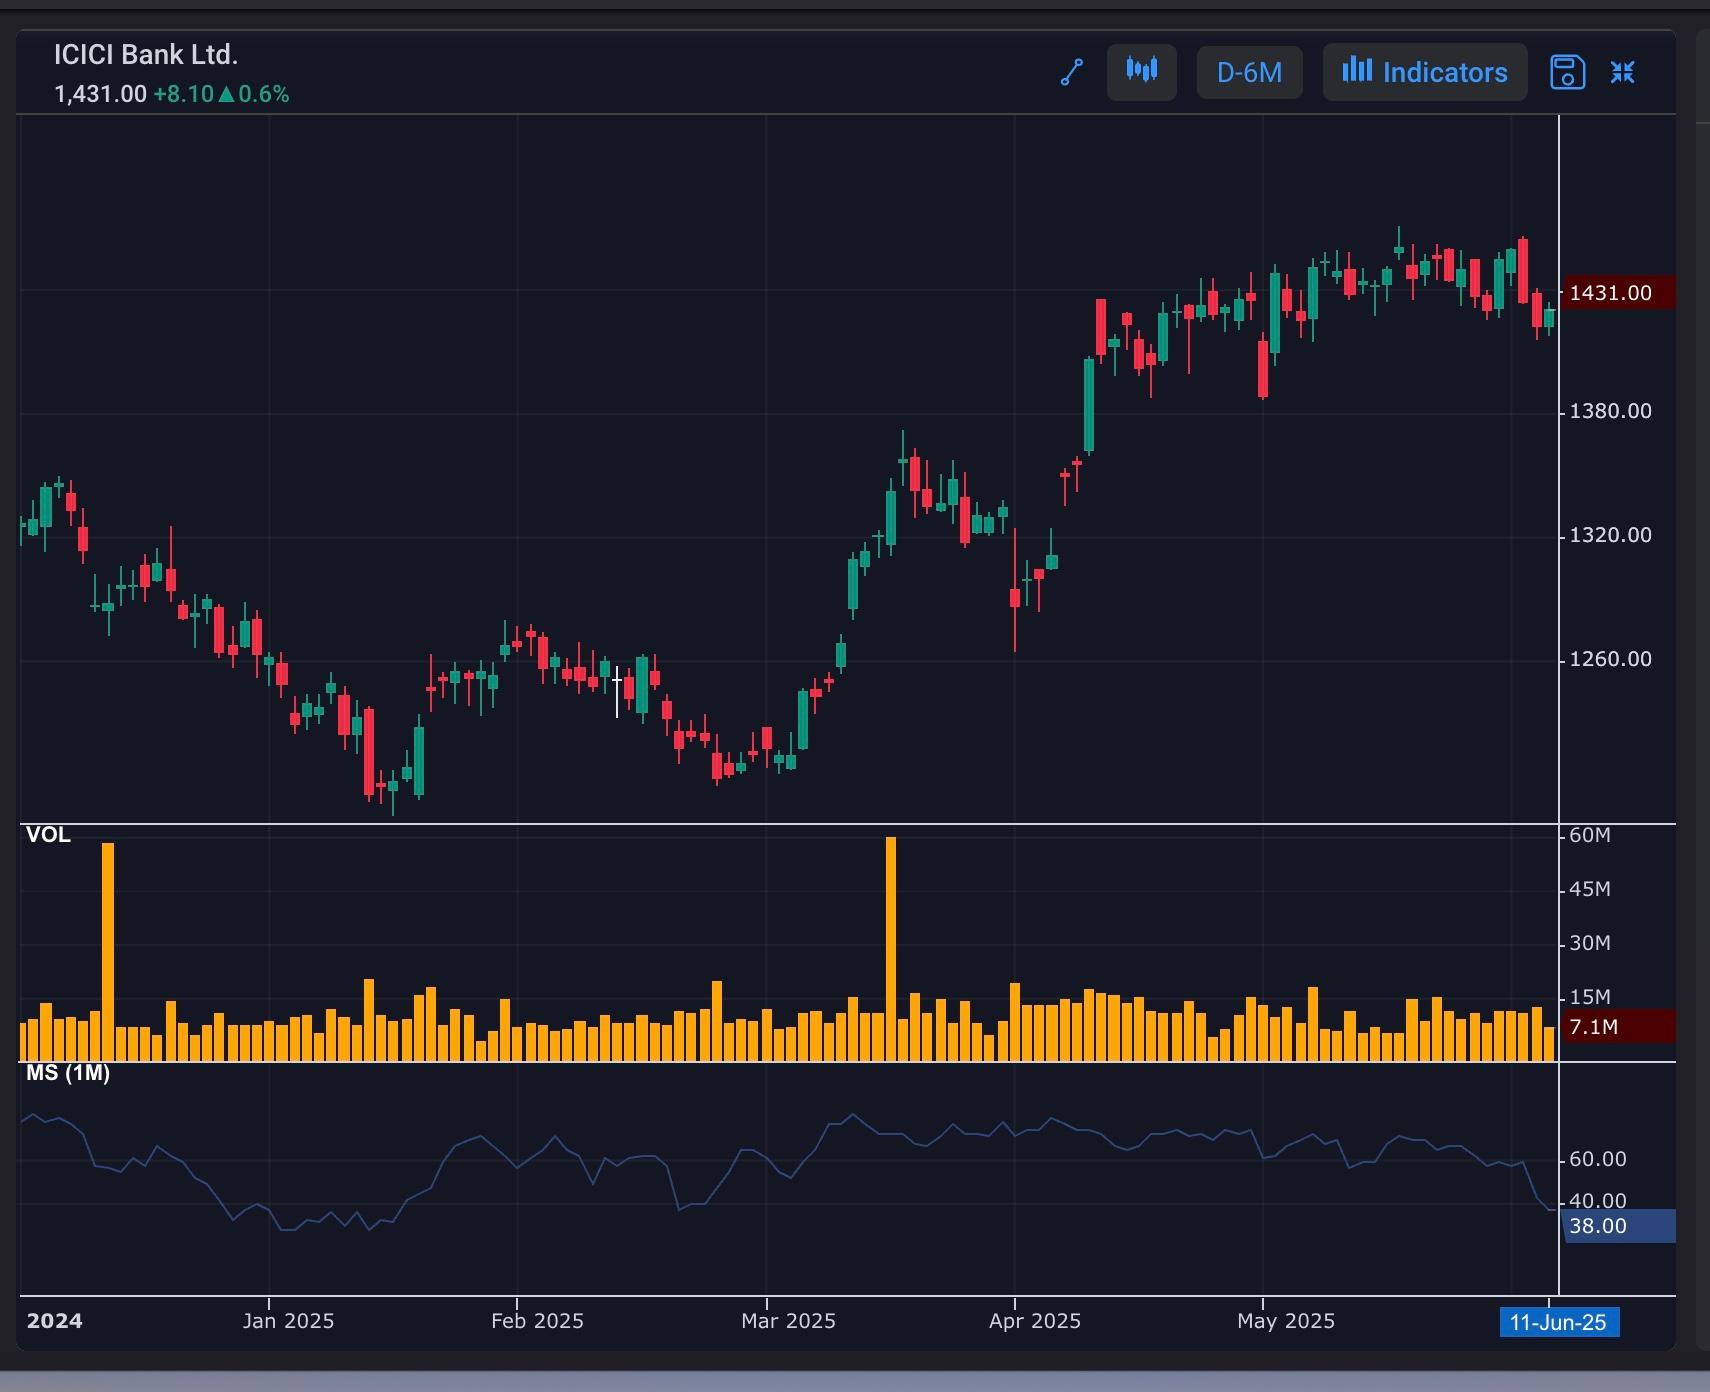Click the Feb 2025 axis label

[x=537, y=1321]
